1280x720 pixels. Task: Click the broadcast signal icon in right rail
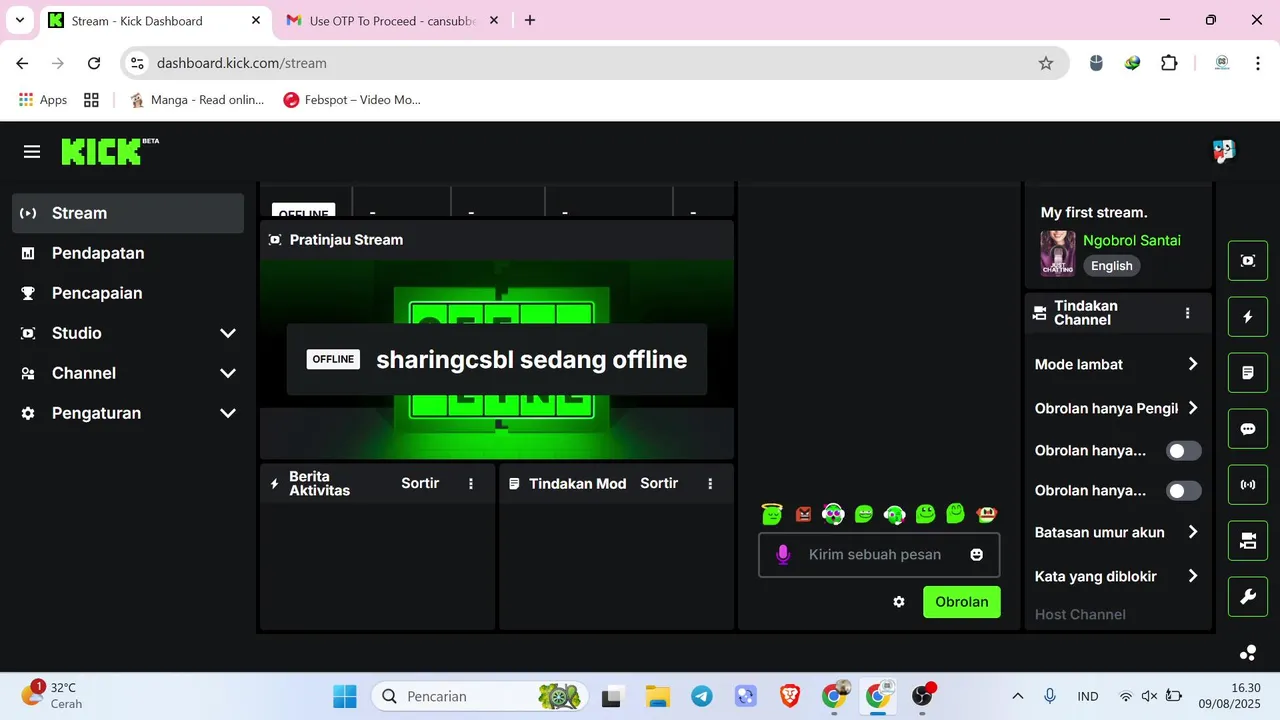tap(1248, 485)
